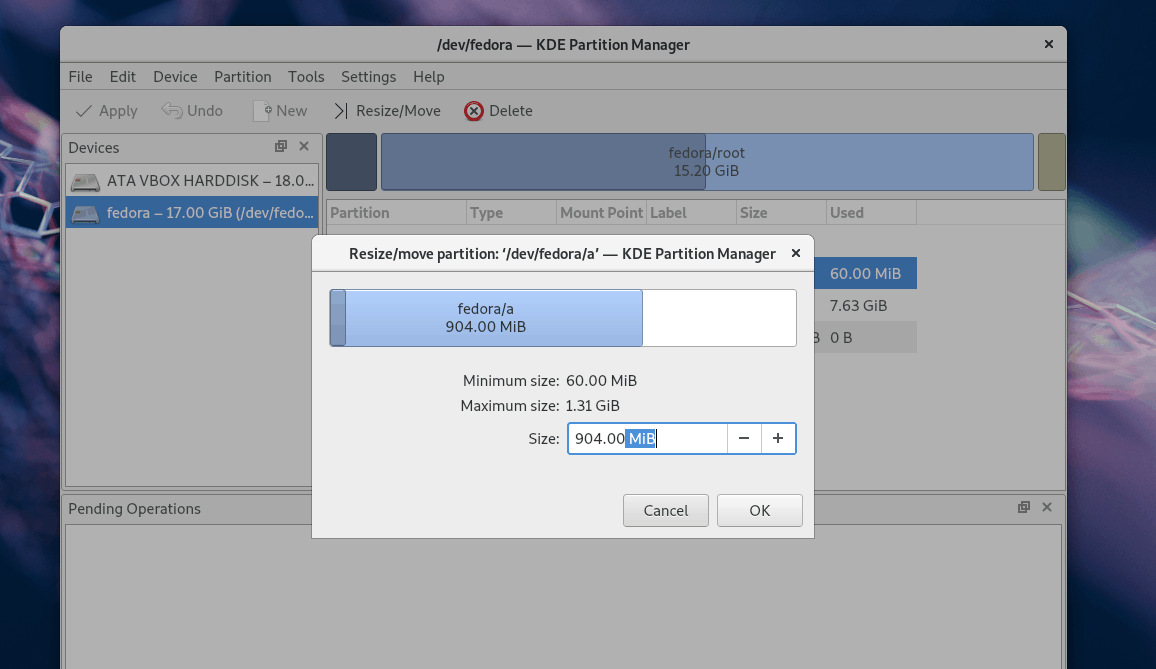Open the Settings menu

point(368,77)
